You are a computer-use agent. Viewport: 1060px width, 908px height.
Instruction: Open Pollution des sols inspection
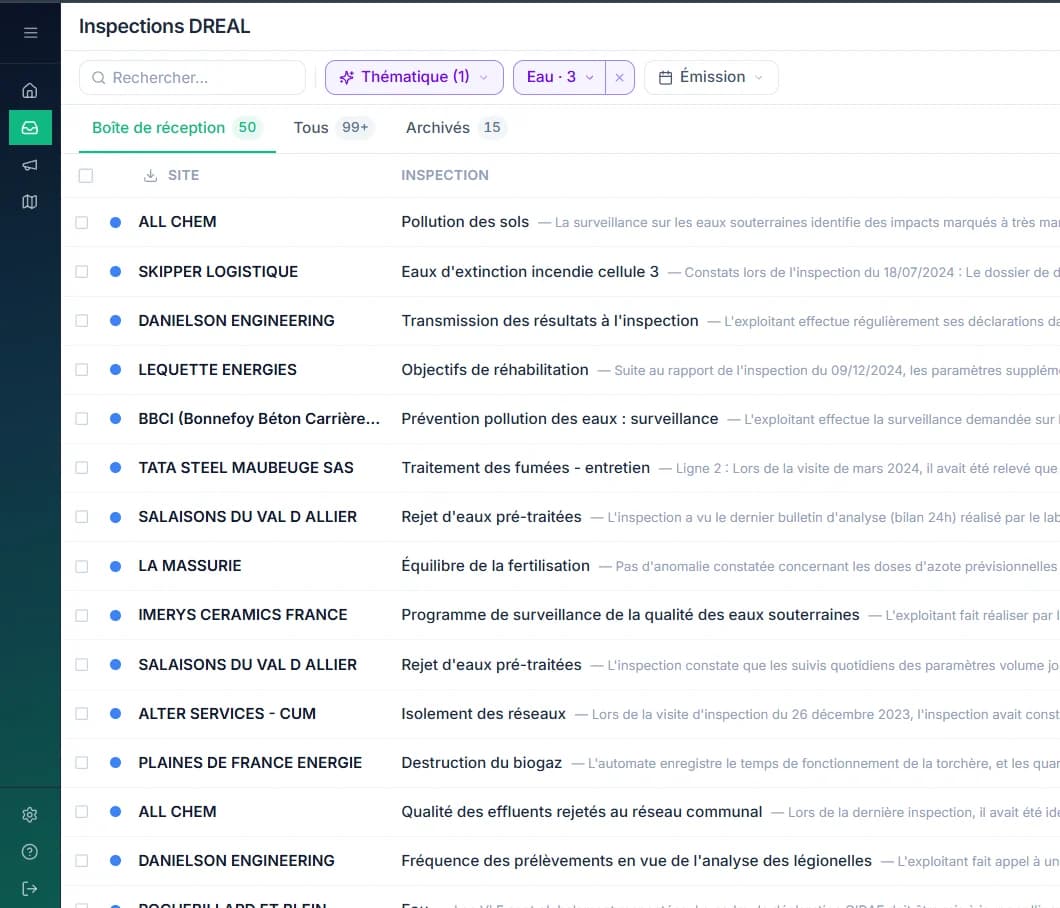click(x=465, y=222)
